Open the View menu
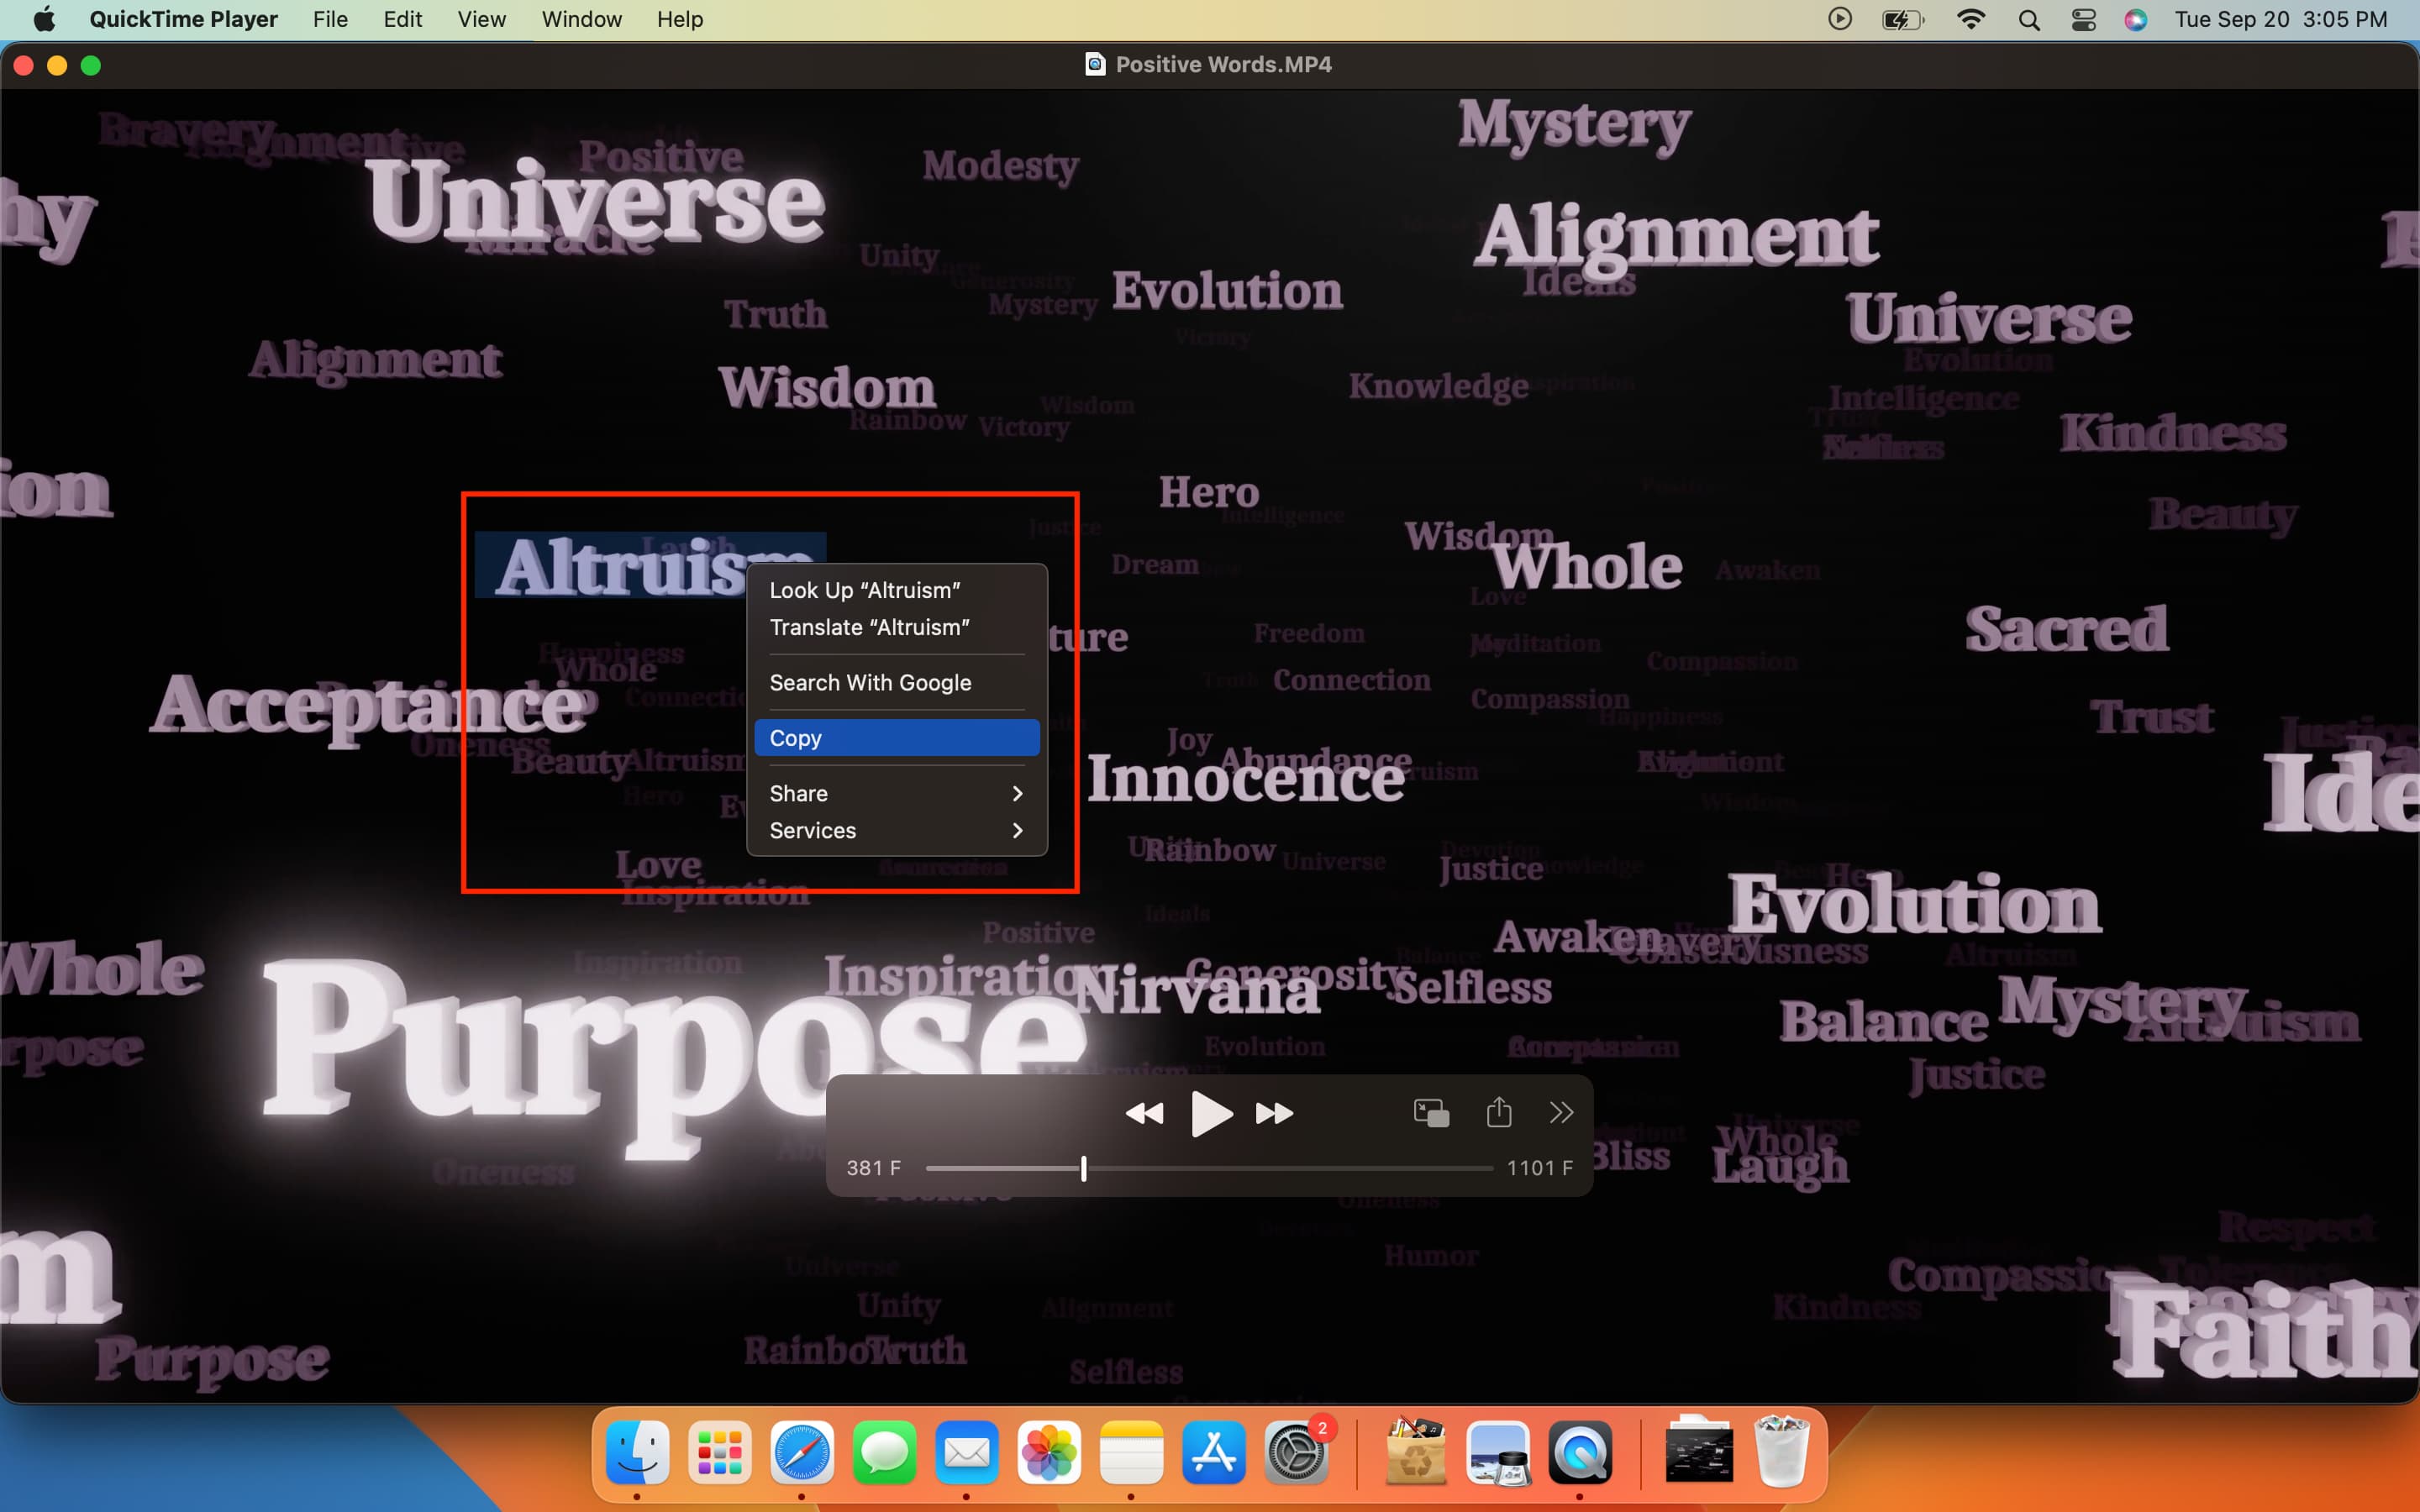 tap(481, 19)
